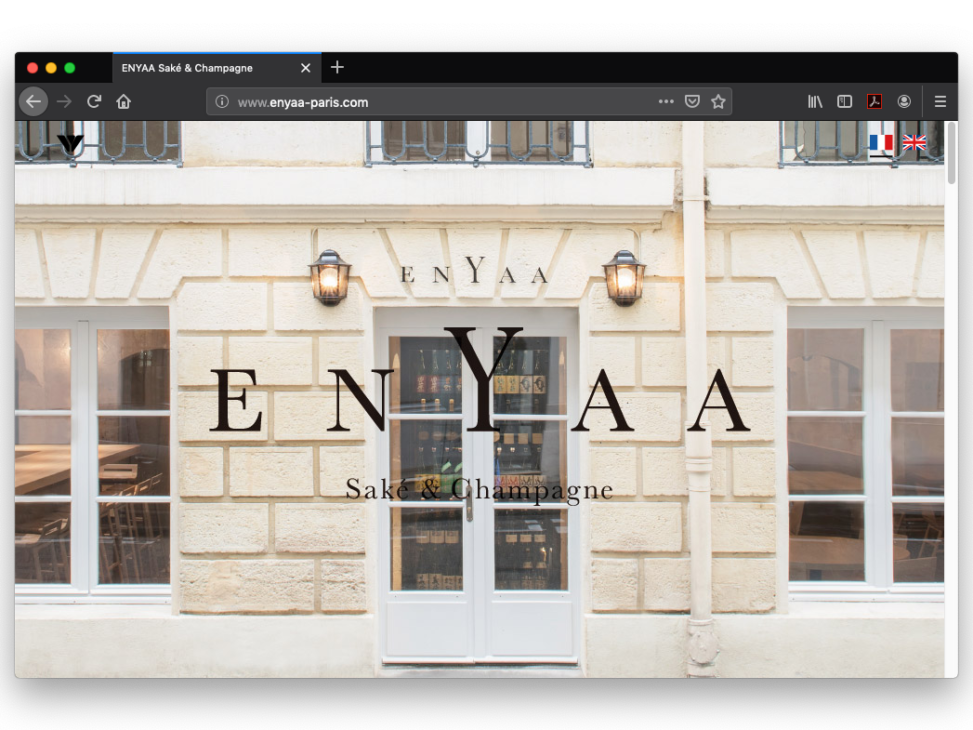The image size is (973, 730).
Task: Click the Adobe Acrobat extension icon
Action: coord(874,101)
